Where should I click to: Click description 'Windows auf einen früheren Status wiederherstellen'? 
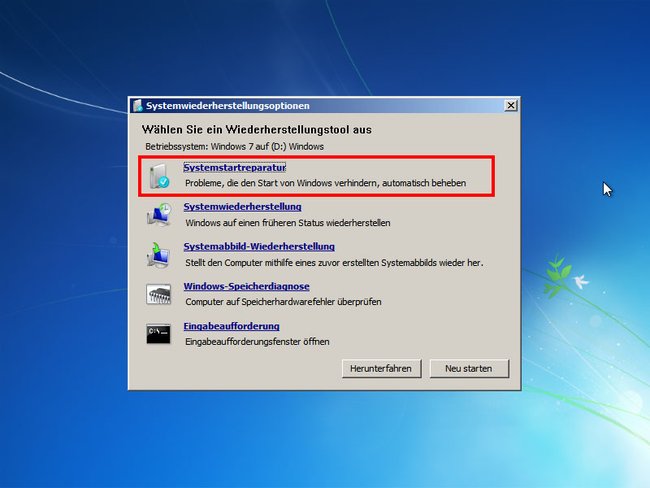pos(288,223)
